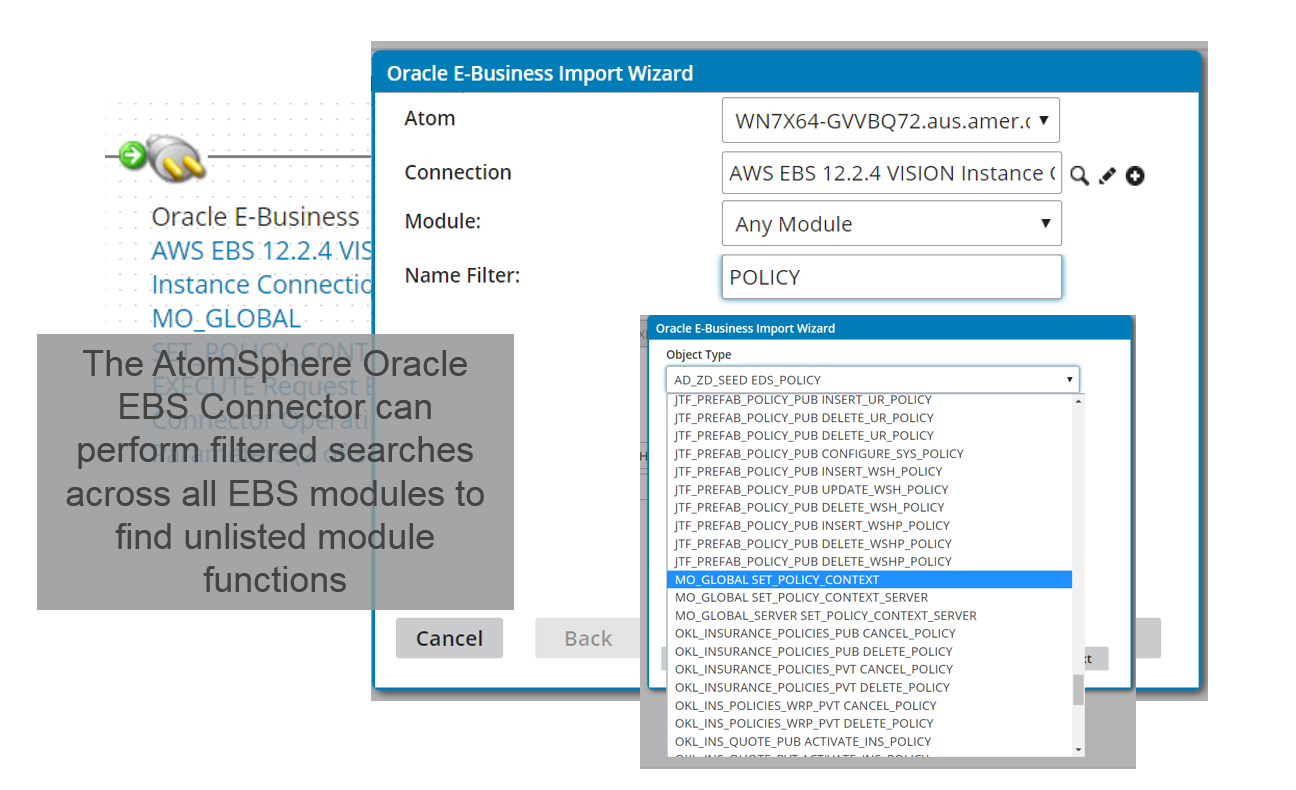Screen dimensions: 1296x790
Task: Choose JTF_PREFAB_POLICY_PUB DELETE_WSH_POLICY option
Action: [869, 508]
